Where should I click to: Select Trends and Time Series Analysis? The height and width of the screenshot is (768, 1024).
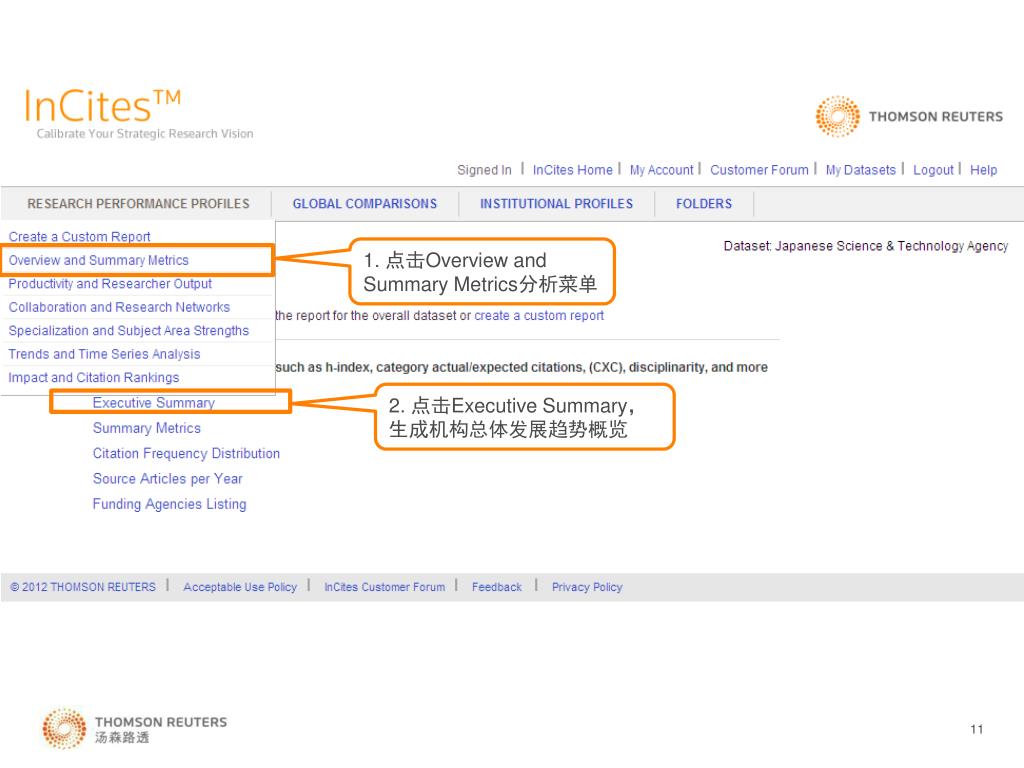(x=104, y=354)
